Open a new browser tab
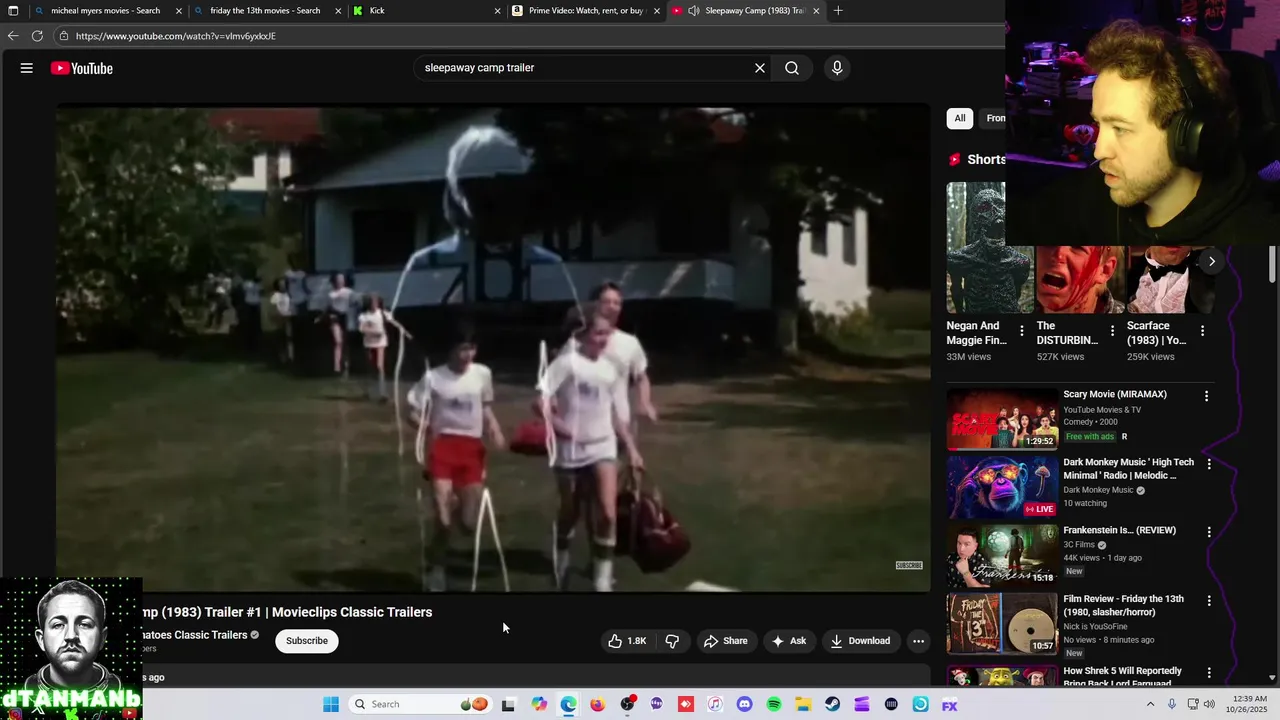The height and width of the screenshot is (720, 1280). [838, 11]
